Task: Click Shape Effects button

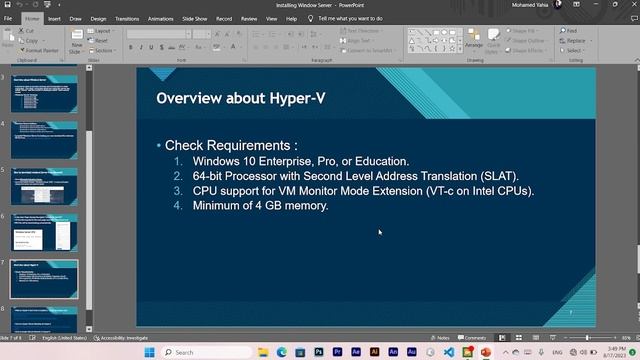Action: (525, 51)
